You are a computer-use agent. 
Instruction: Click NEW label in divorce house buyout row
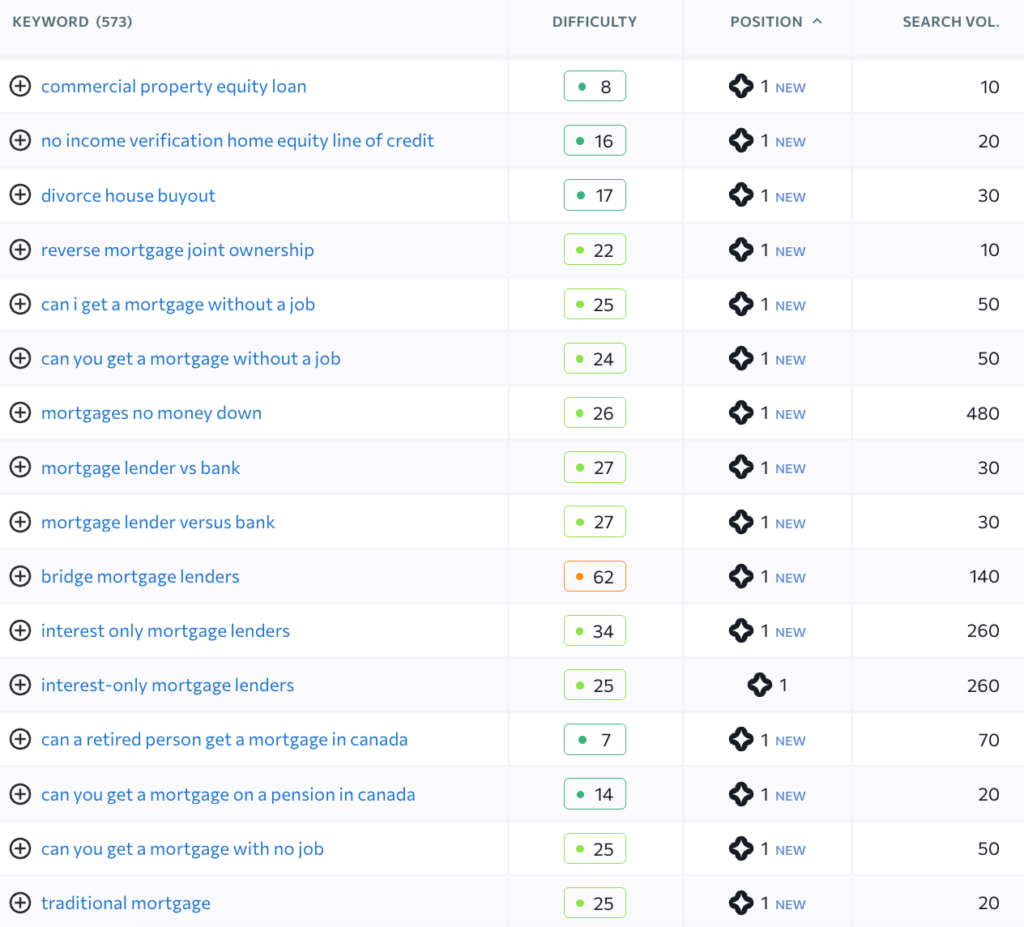790,197
